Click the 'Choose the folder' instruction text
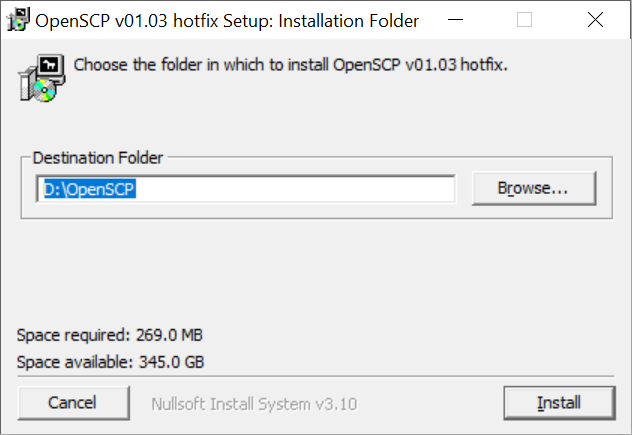The image size is (632, 435). pos(290,65)
